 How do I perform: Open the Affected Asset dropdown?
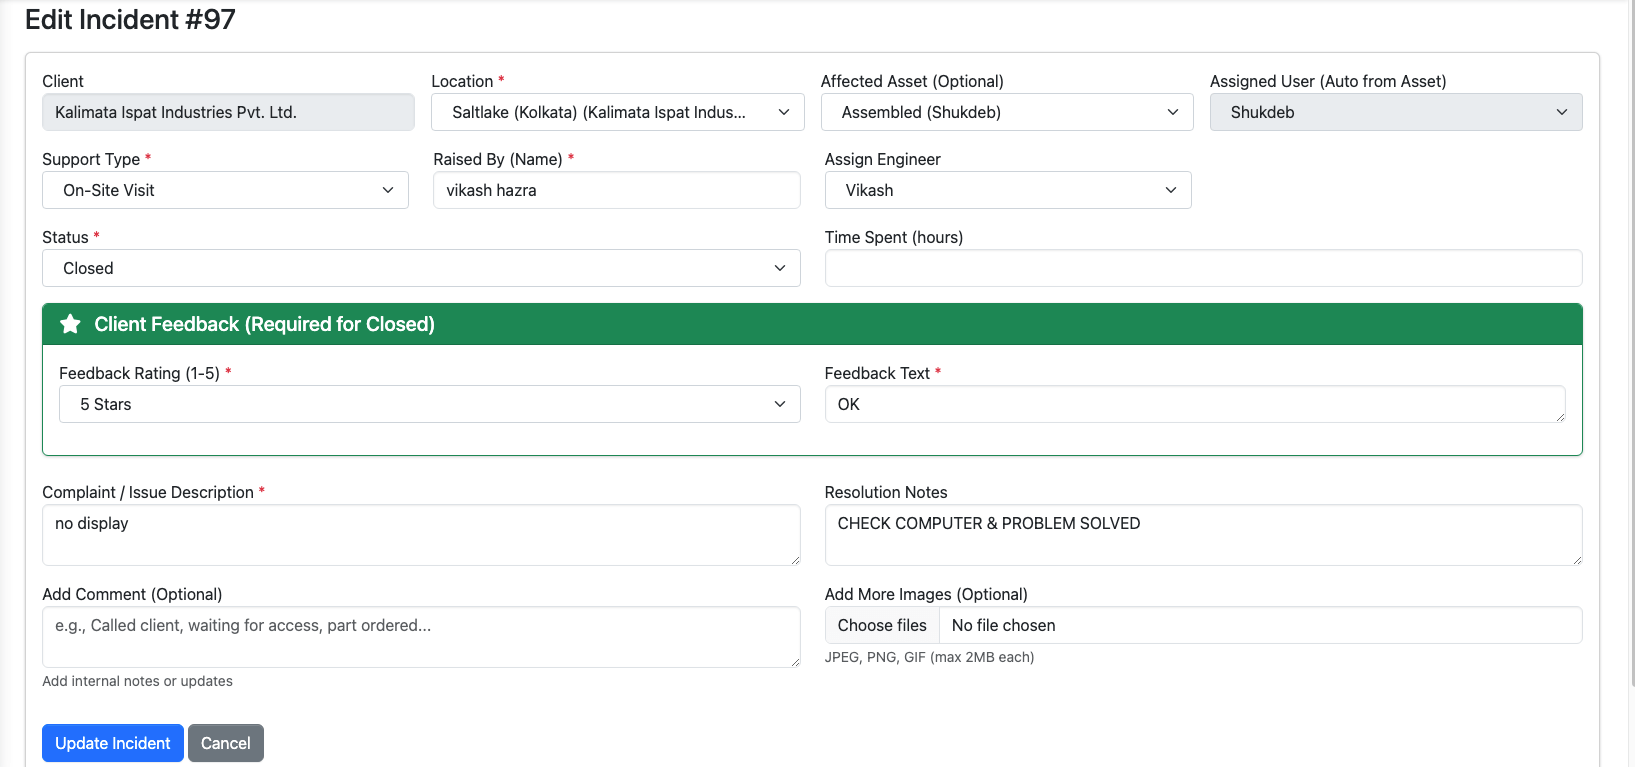point(1007,112)
